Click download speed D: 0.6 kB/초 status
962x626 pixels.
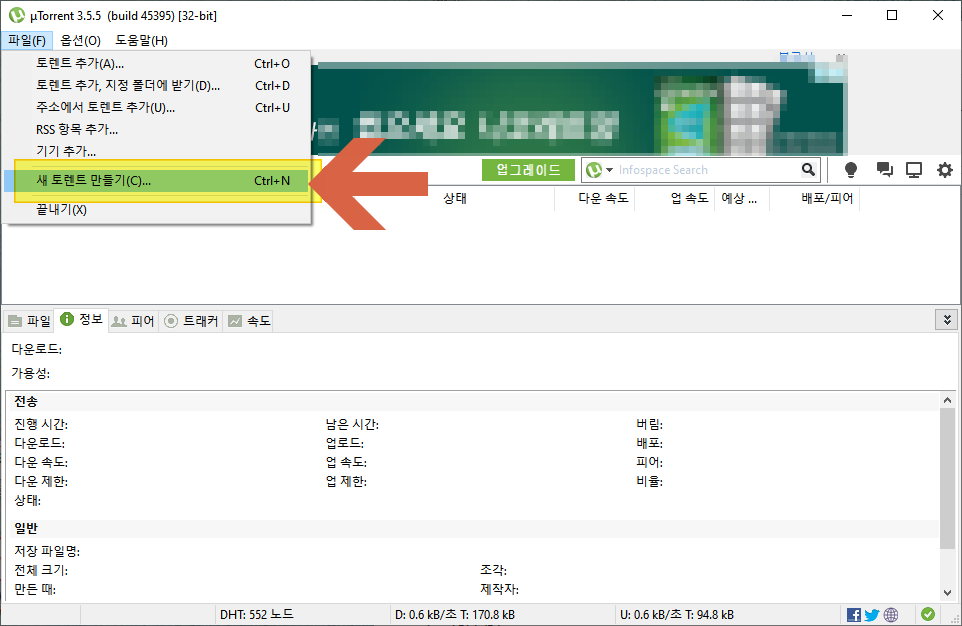(455, 614)
